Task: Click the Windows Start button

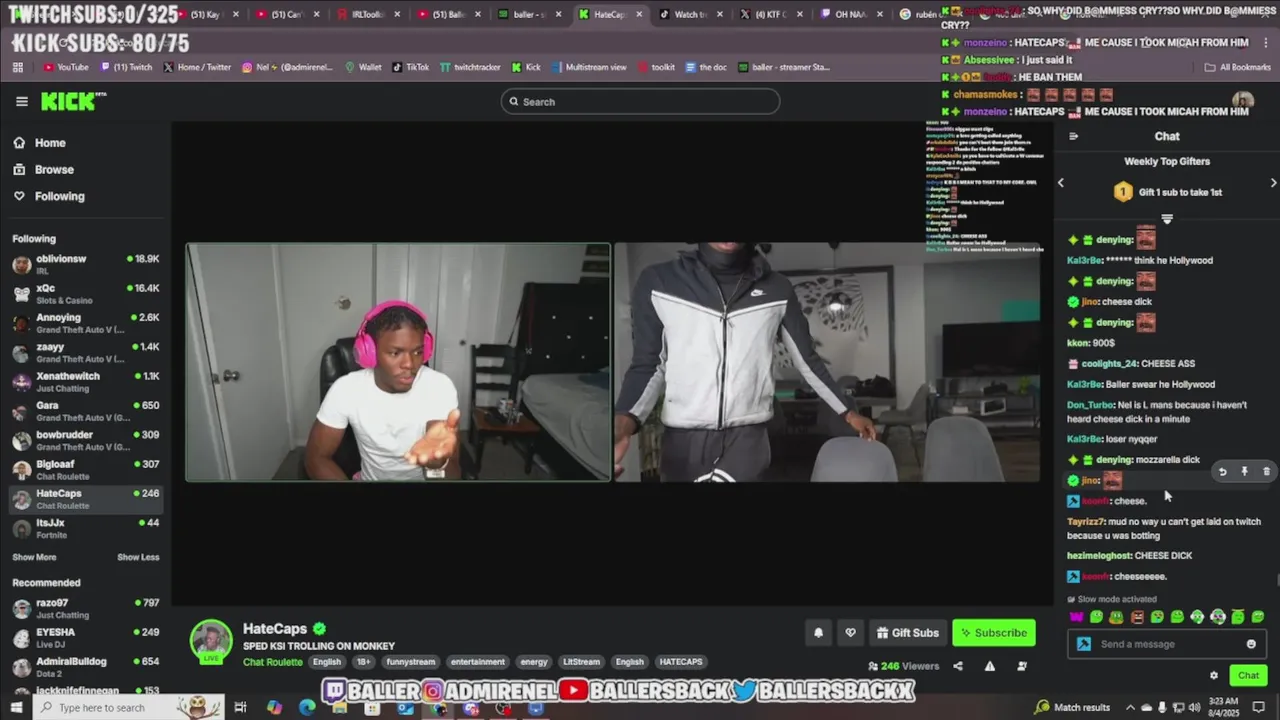Action: 15,707
